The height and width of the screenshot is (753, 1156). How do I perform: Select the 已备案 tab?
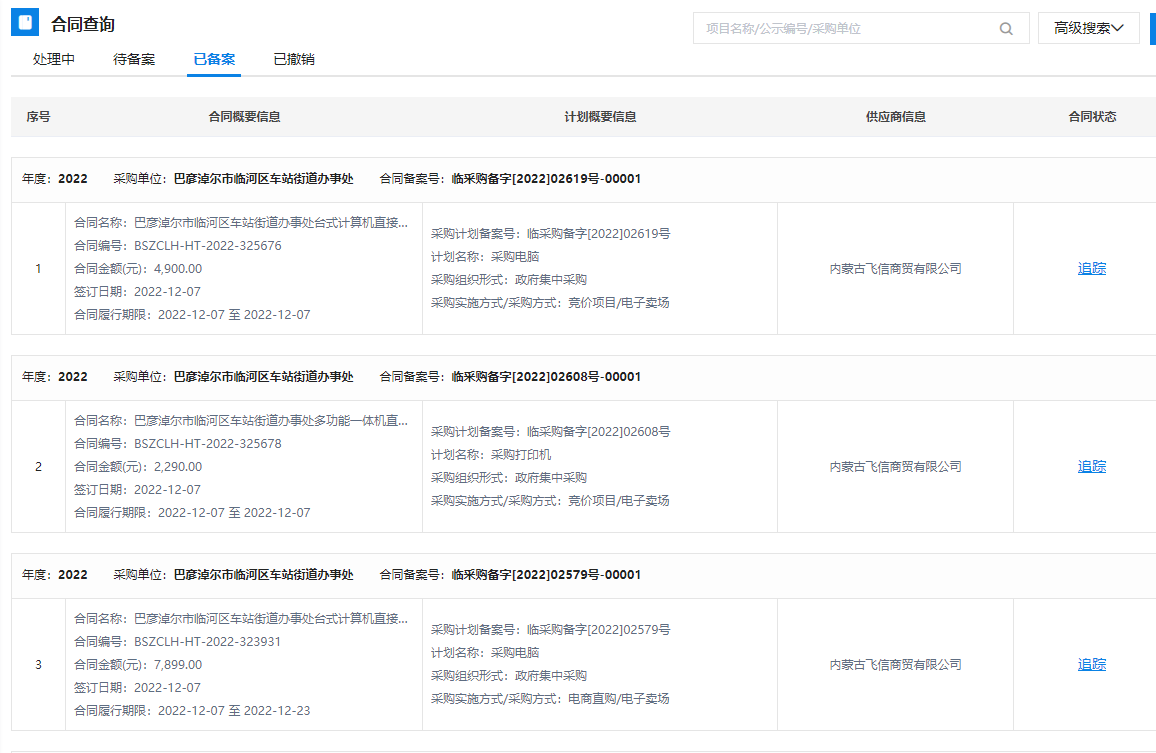[x=214, y=59]
